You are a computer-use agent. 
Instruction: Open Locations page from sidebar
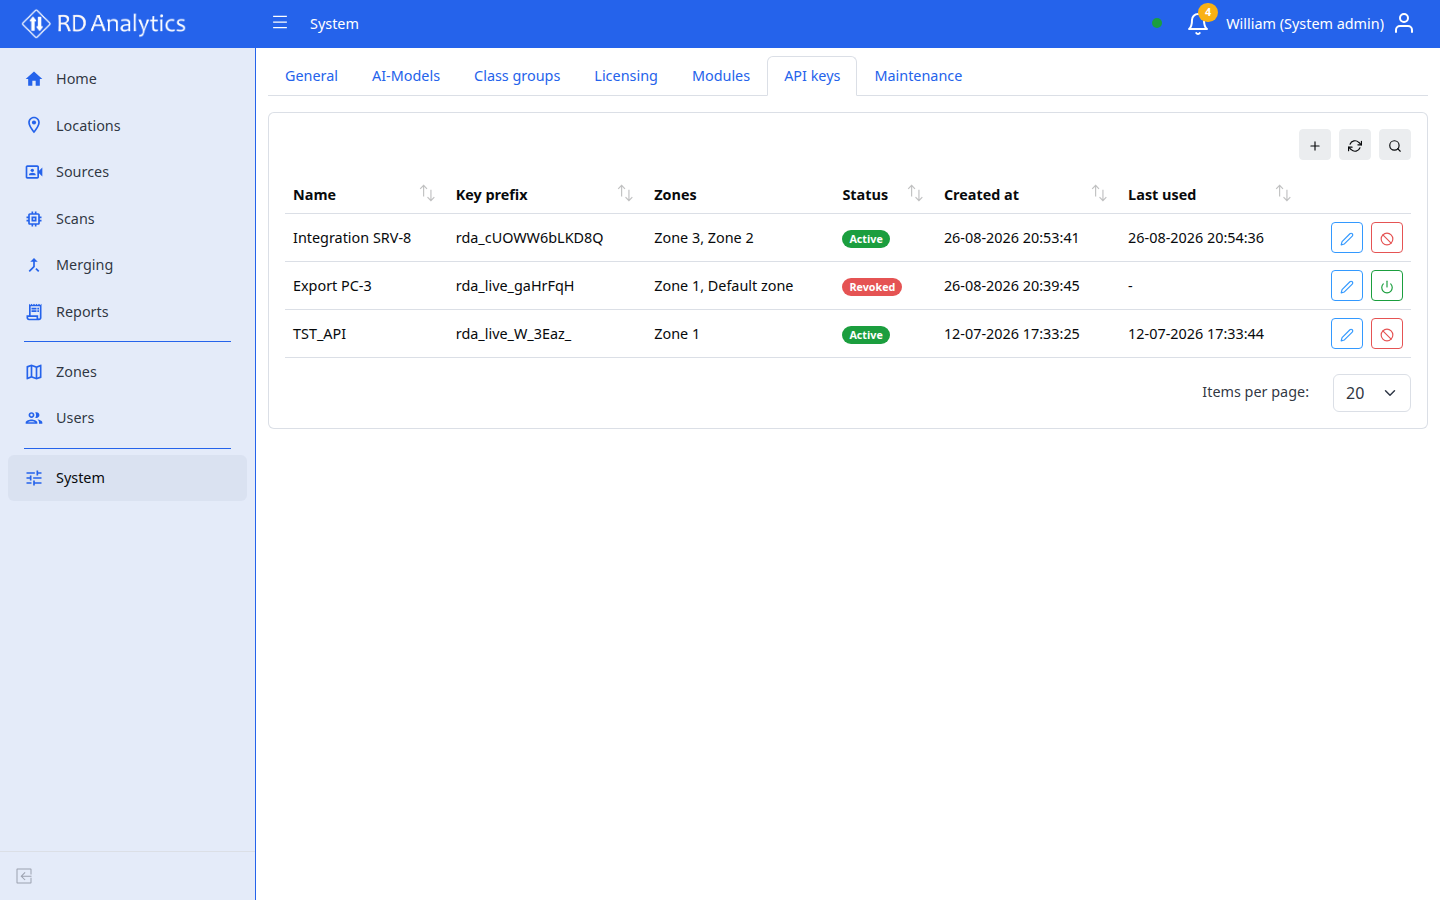point(127,126)
